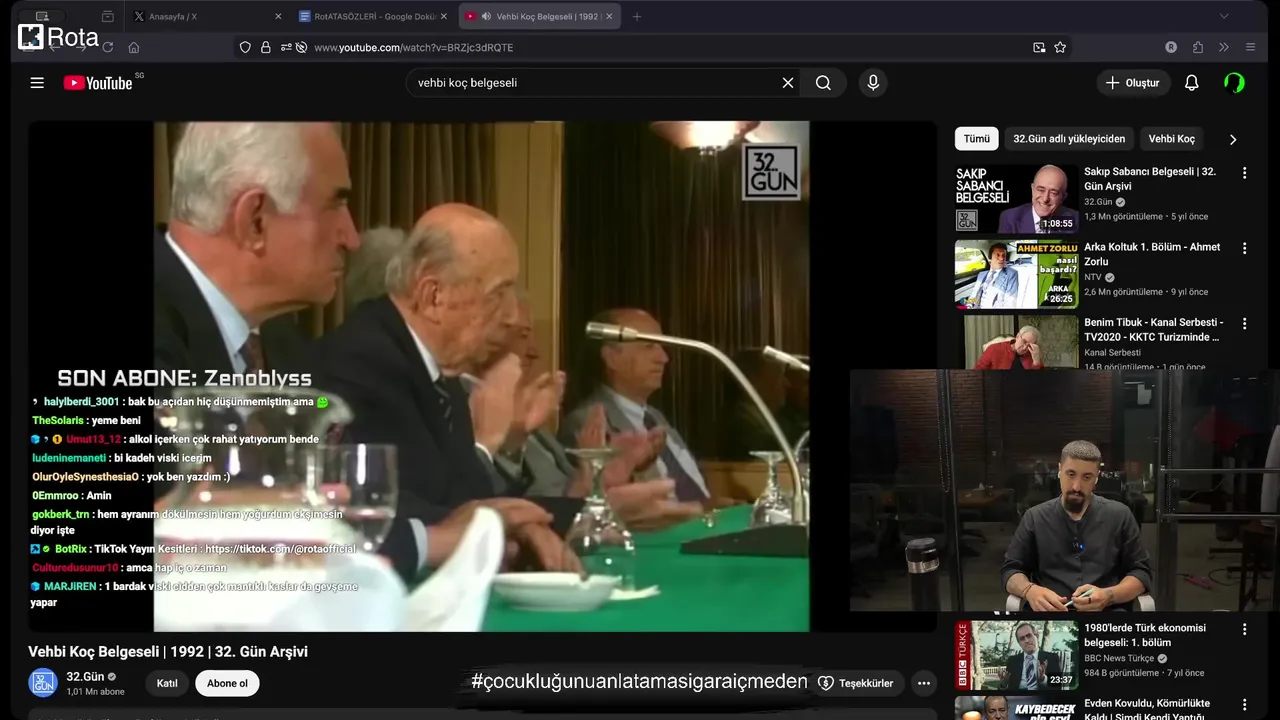Screen dimensions: 1280x720
Task: Open picture-in-picture icon in address bar
Action: [1039, 47]
